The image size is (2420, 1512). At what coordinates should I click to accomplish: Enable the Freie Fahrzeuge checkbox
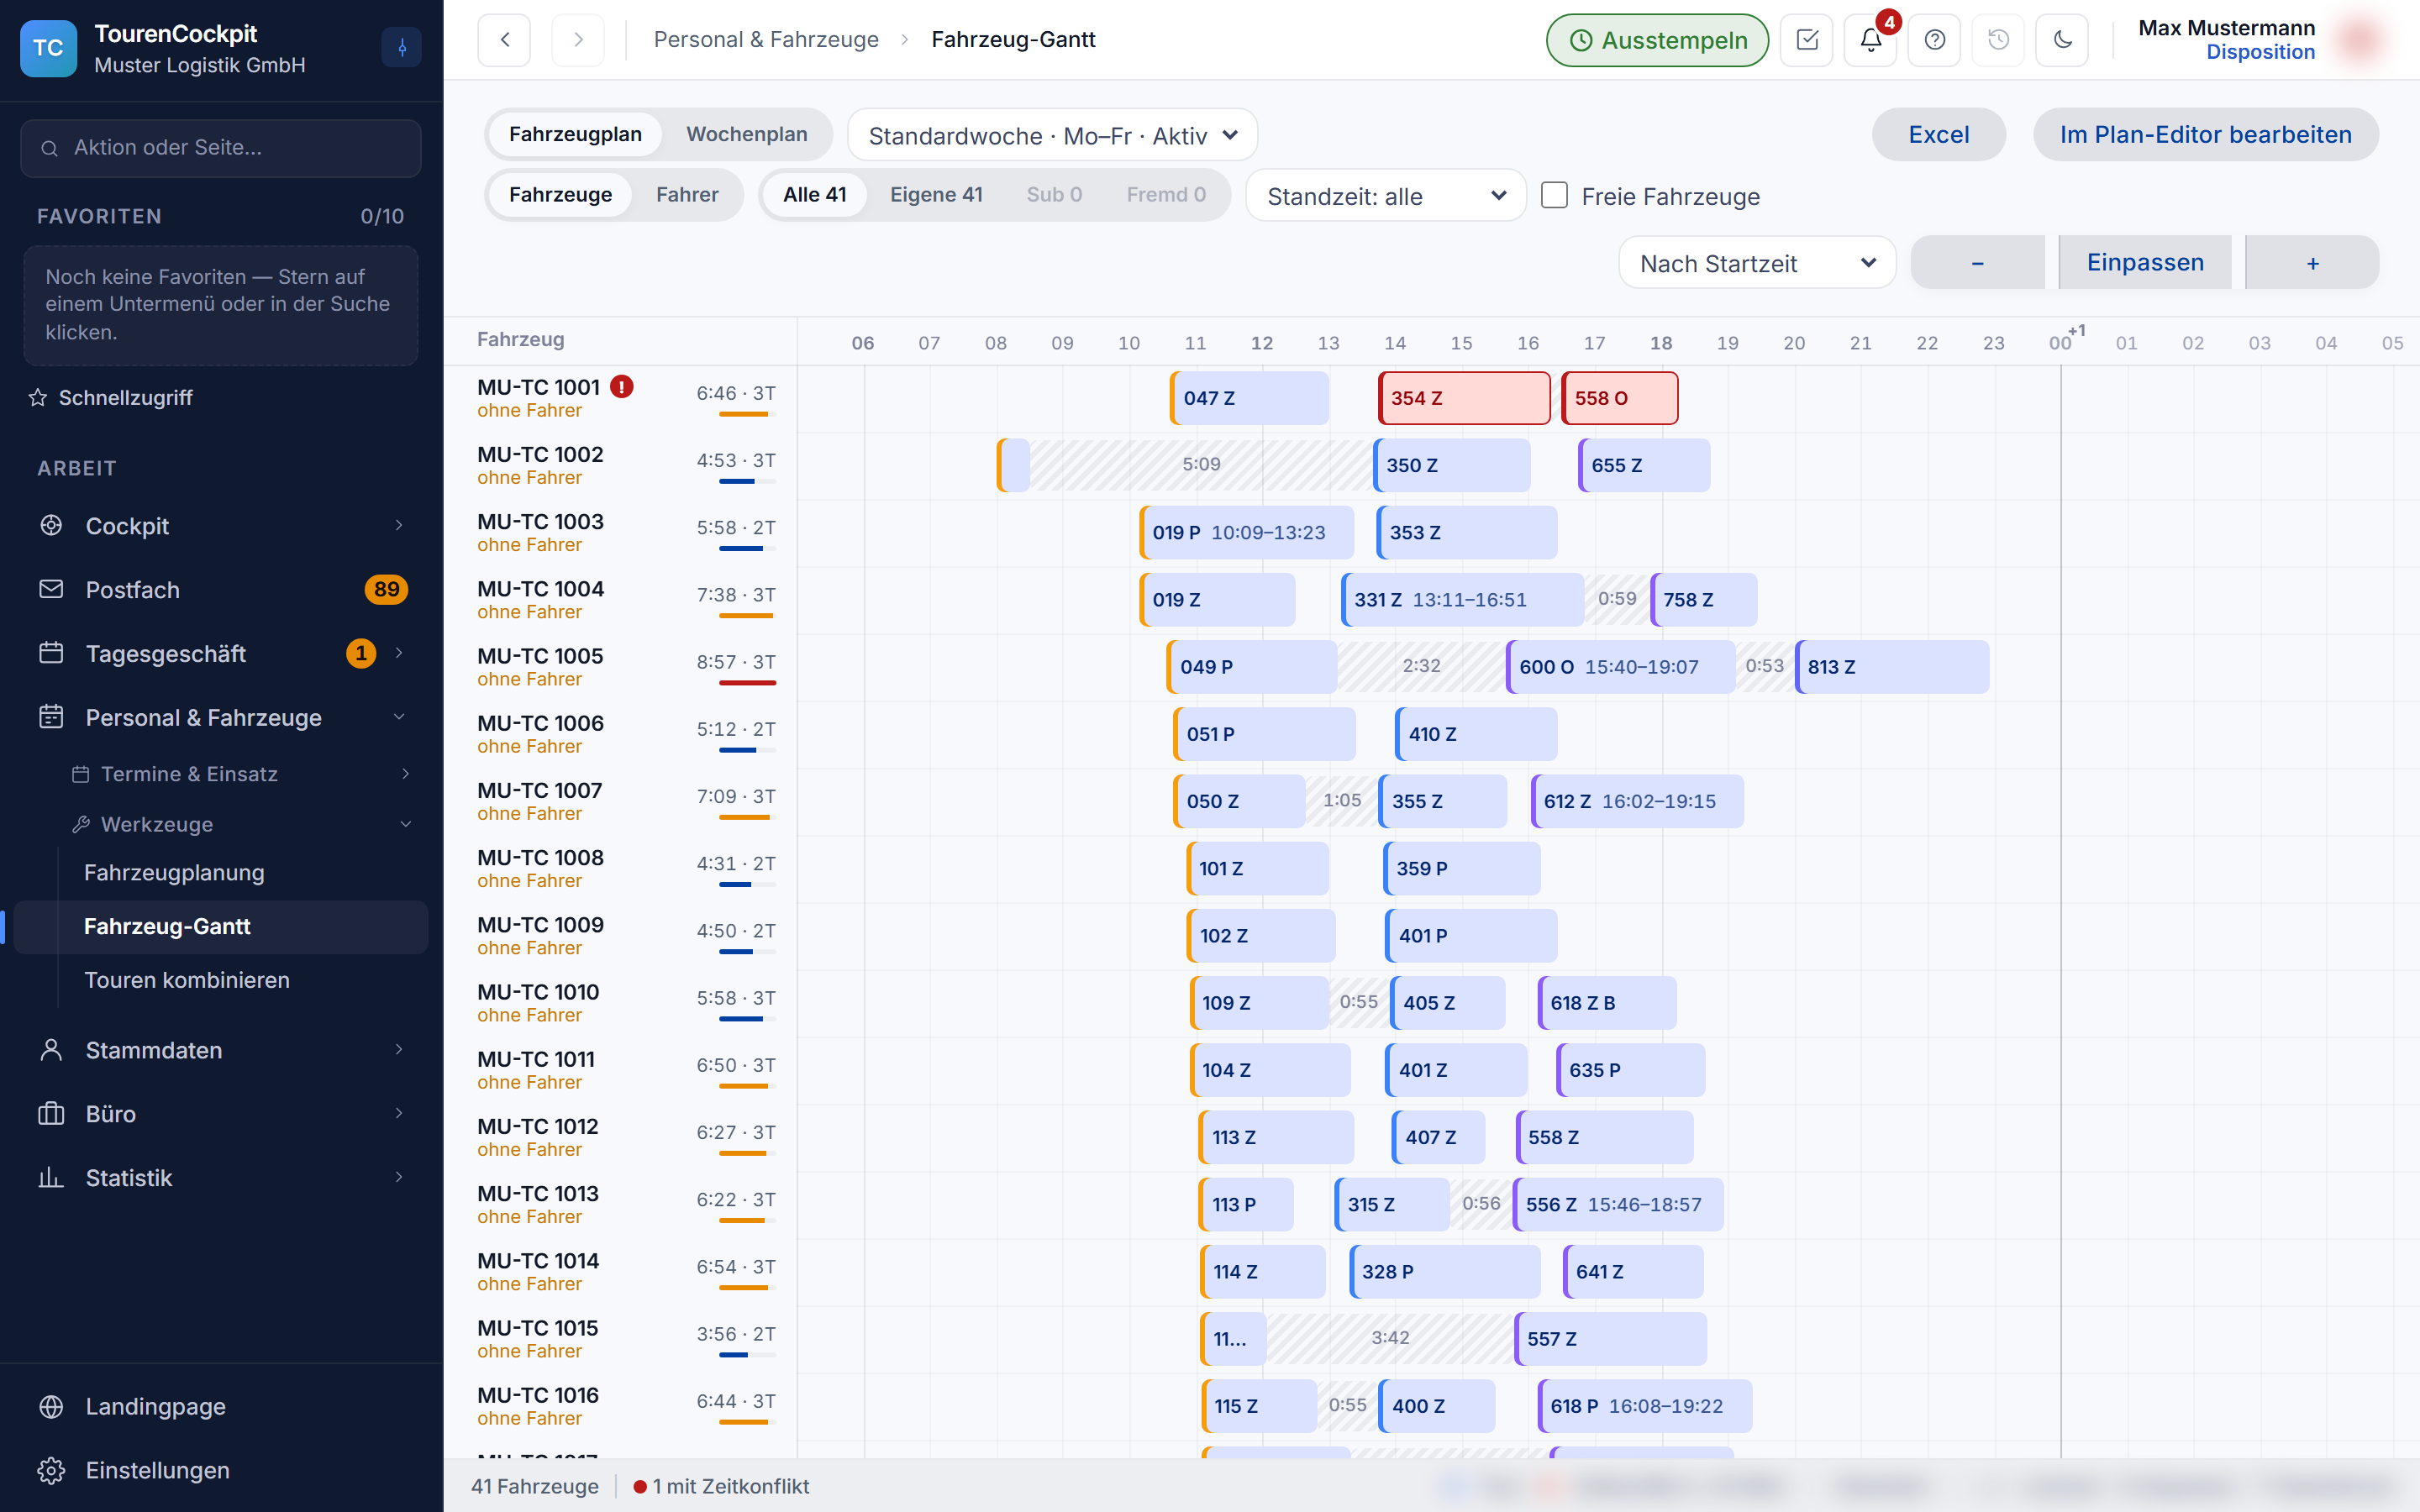click(x=1554, y=195)
